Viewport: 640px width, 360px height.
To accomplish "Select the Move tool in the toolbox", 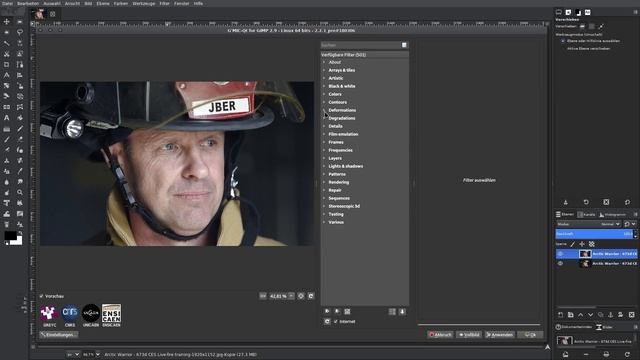I will pos(7,22).
